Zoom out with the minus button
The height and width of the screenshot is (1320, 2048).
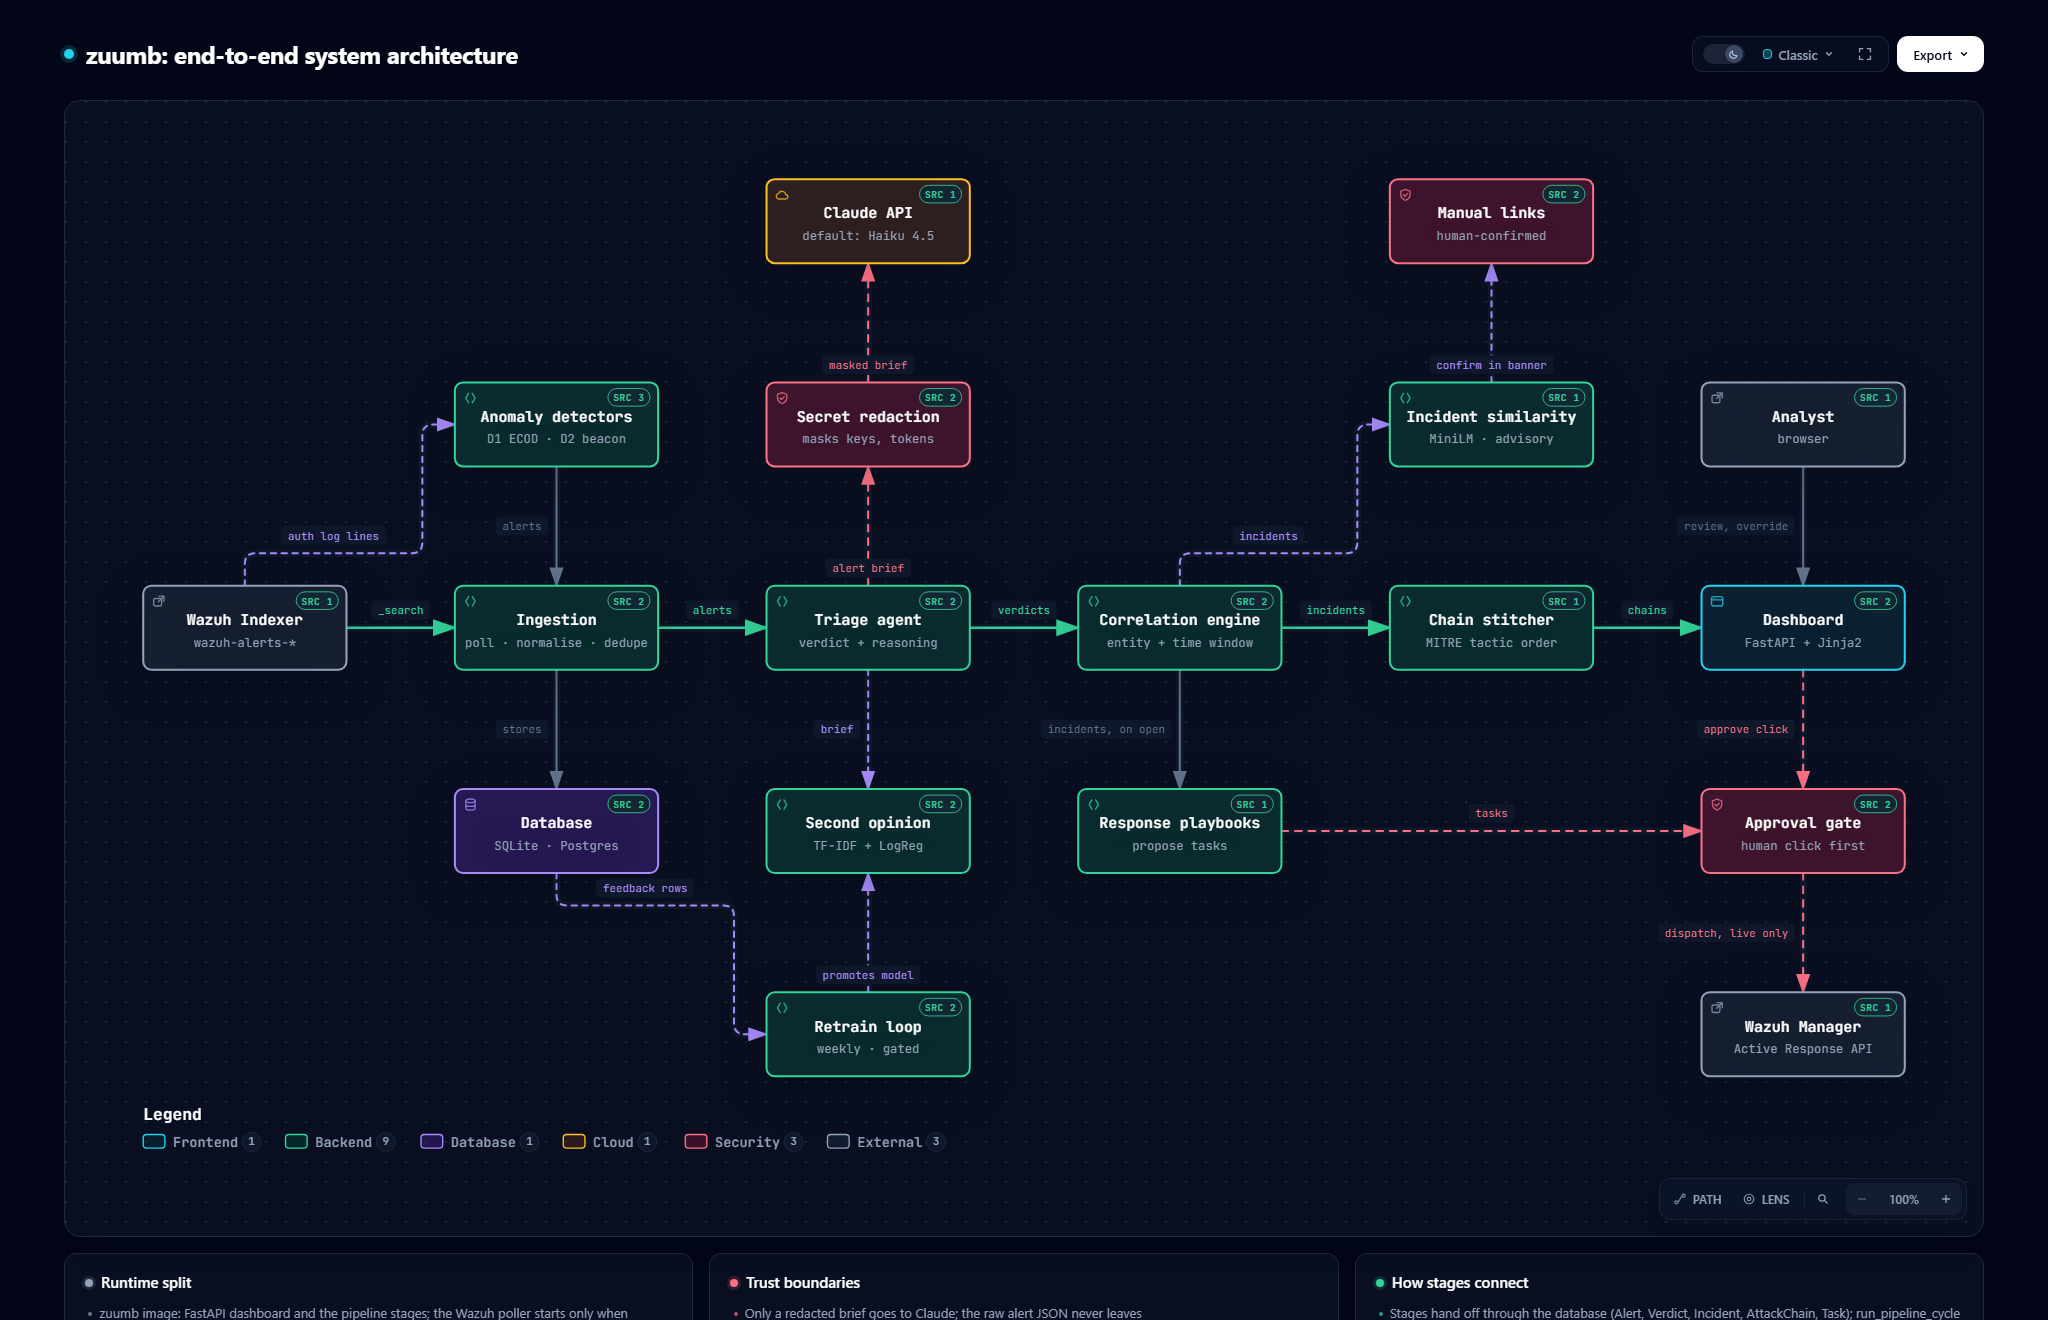click(x=1862, y=1199)
